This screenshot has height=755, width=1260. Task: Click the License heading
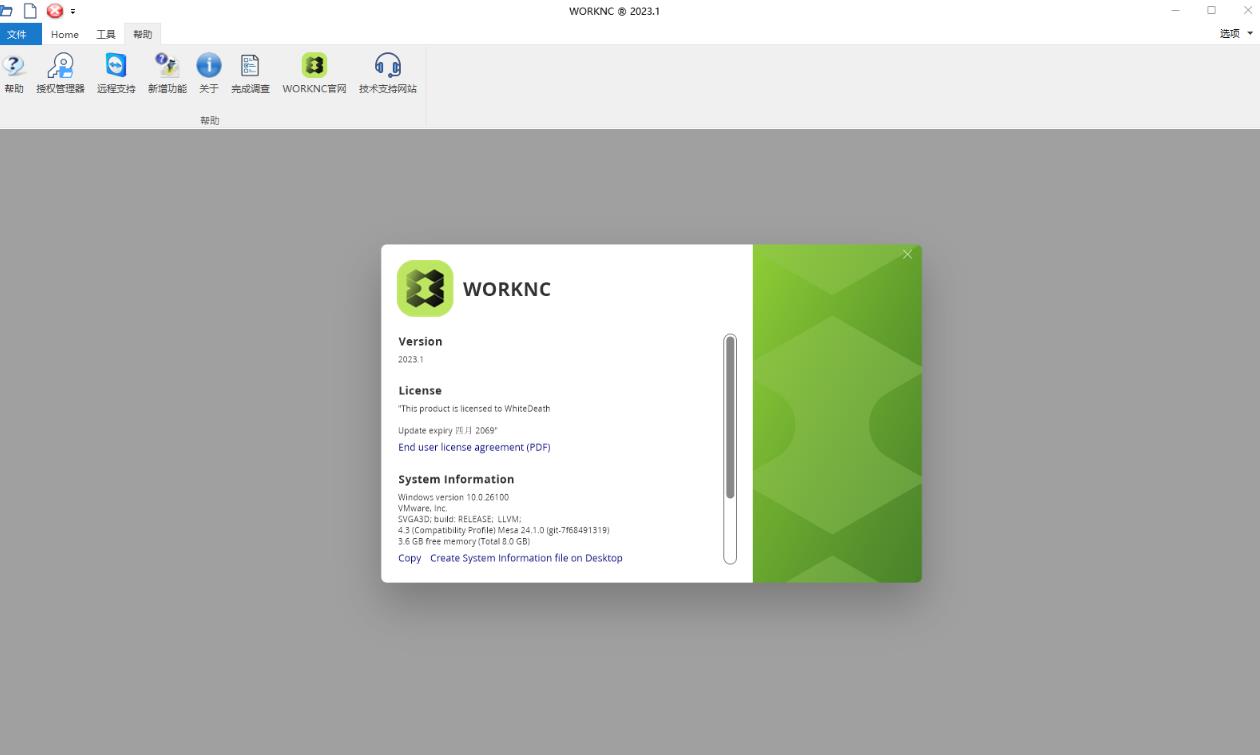[420, 390]
